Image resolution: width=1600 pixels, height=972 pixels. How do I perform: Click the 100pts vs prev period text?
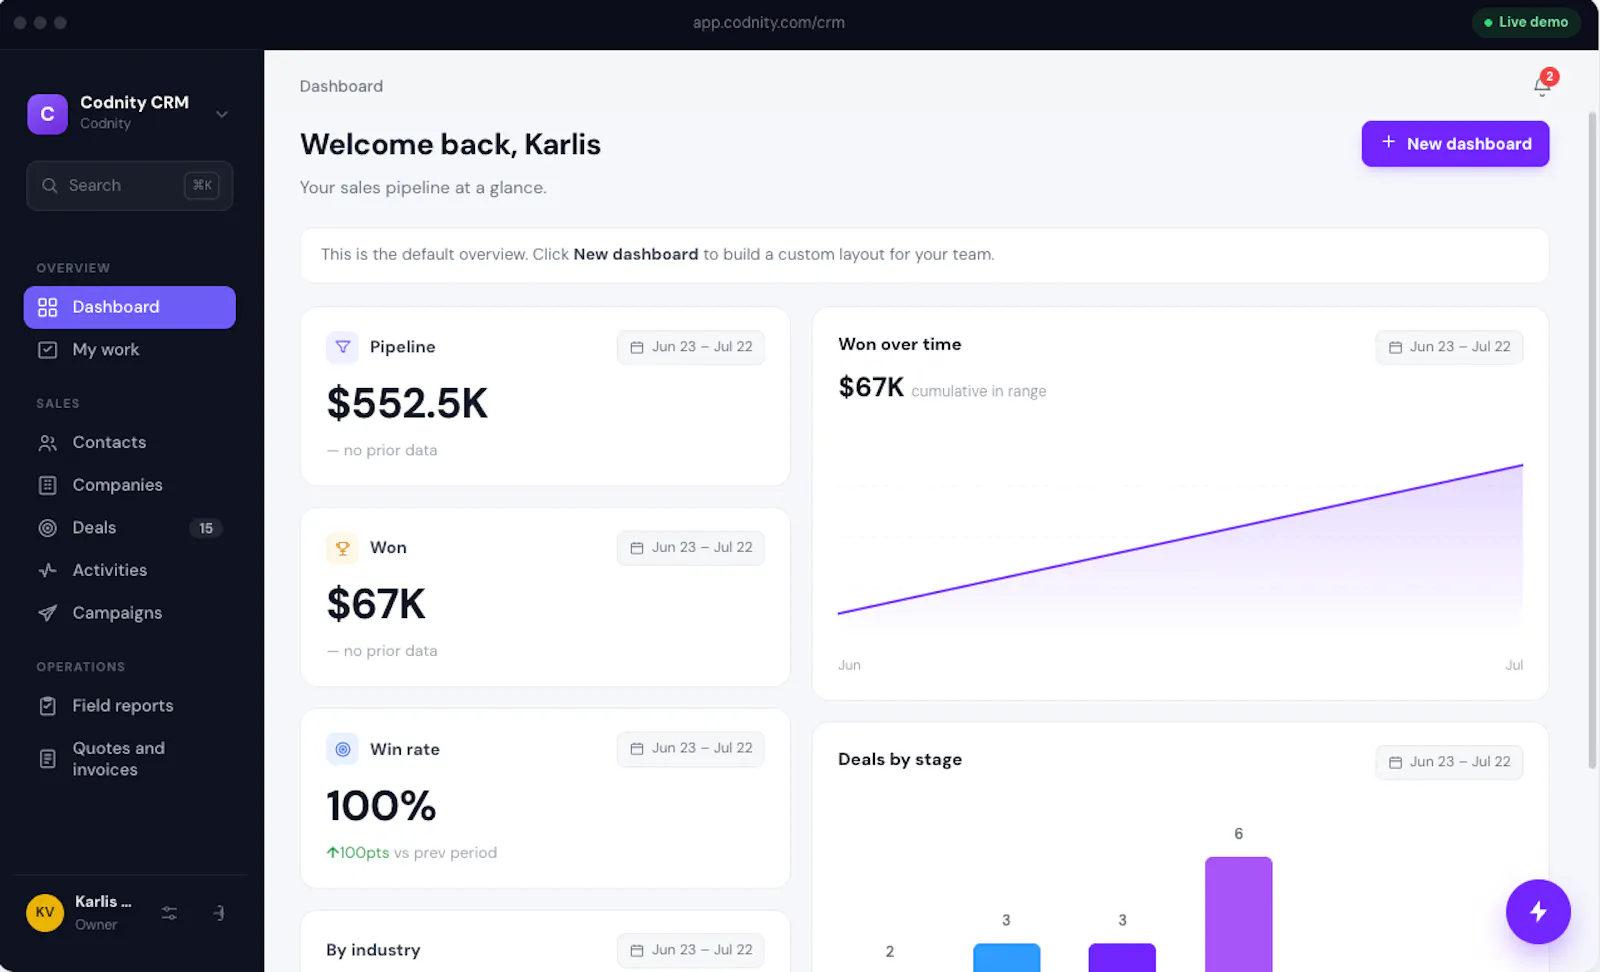[411, 853]
